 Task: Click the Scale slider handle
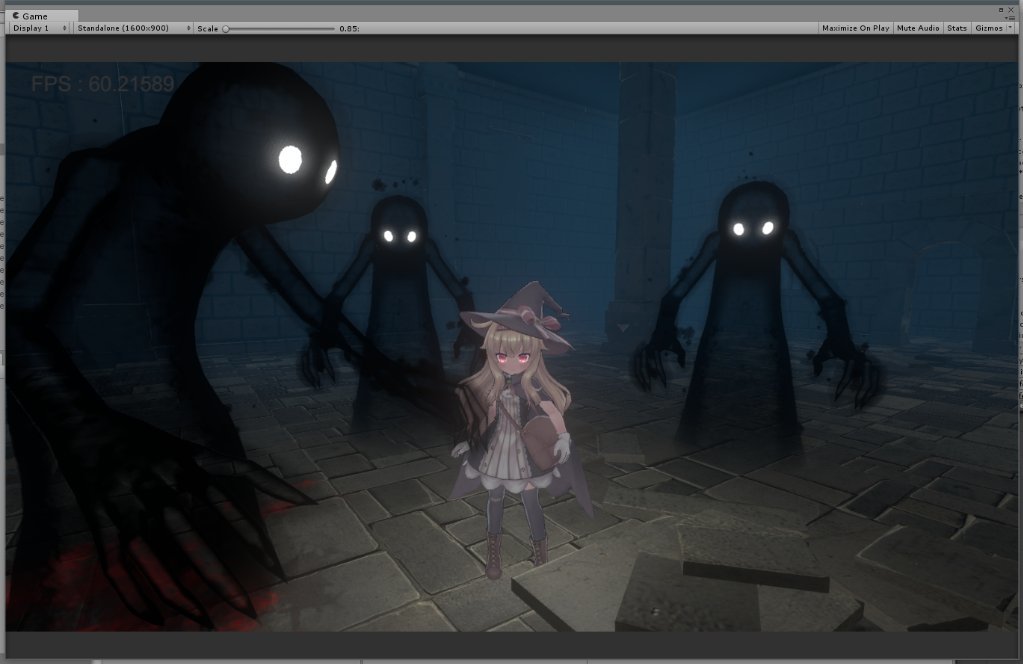[x=226, y=29]
